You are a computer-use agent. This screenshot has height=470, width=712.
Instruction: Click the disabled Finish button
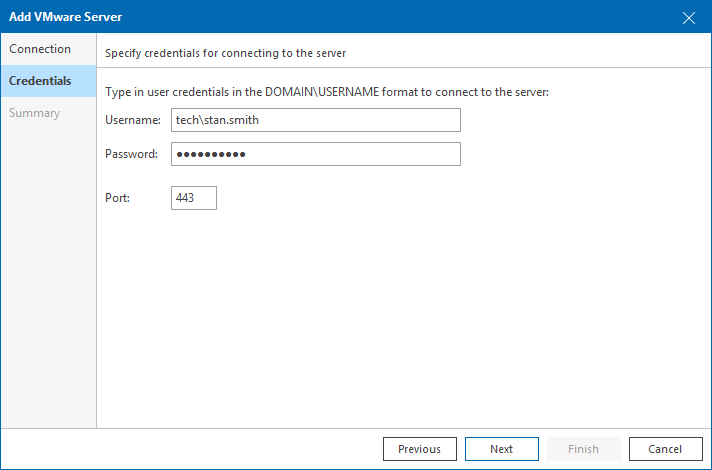point(583,449)
